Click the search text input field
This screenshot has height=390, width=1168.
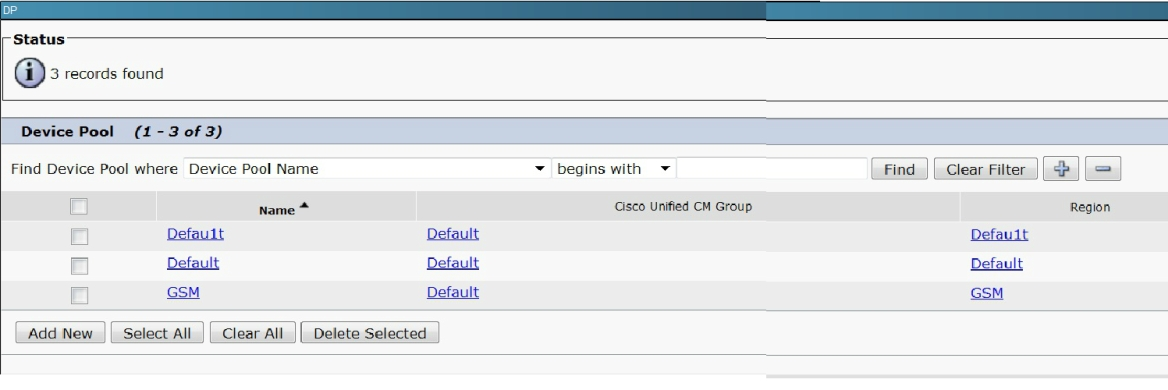pyautogui.click(x=772, y=169)
